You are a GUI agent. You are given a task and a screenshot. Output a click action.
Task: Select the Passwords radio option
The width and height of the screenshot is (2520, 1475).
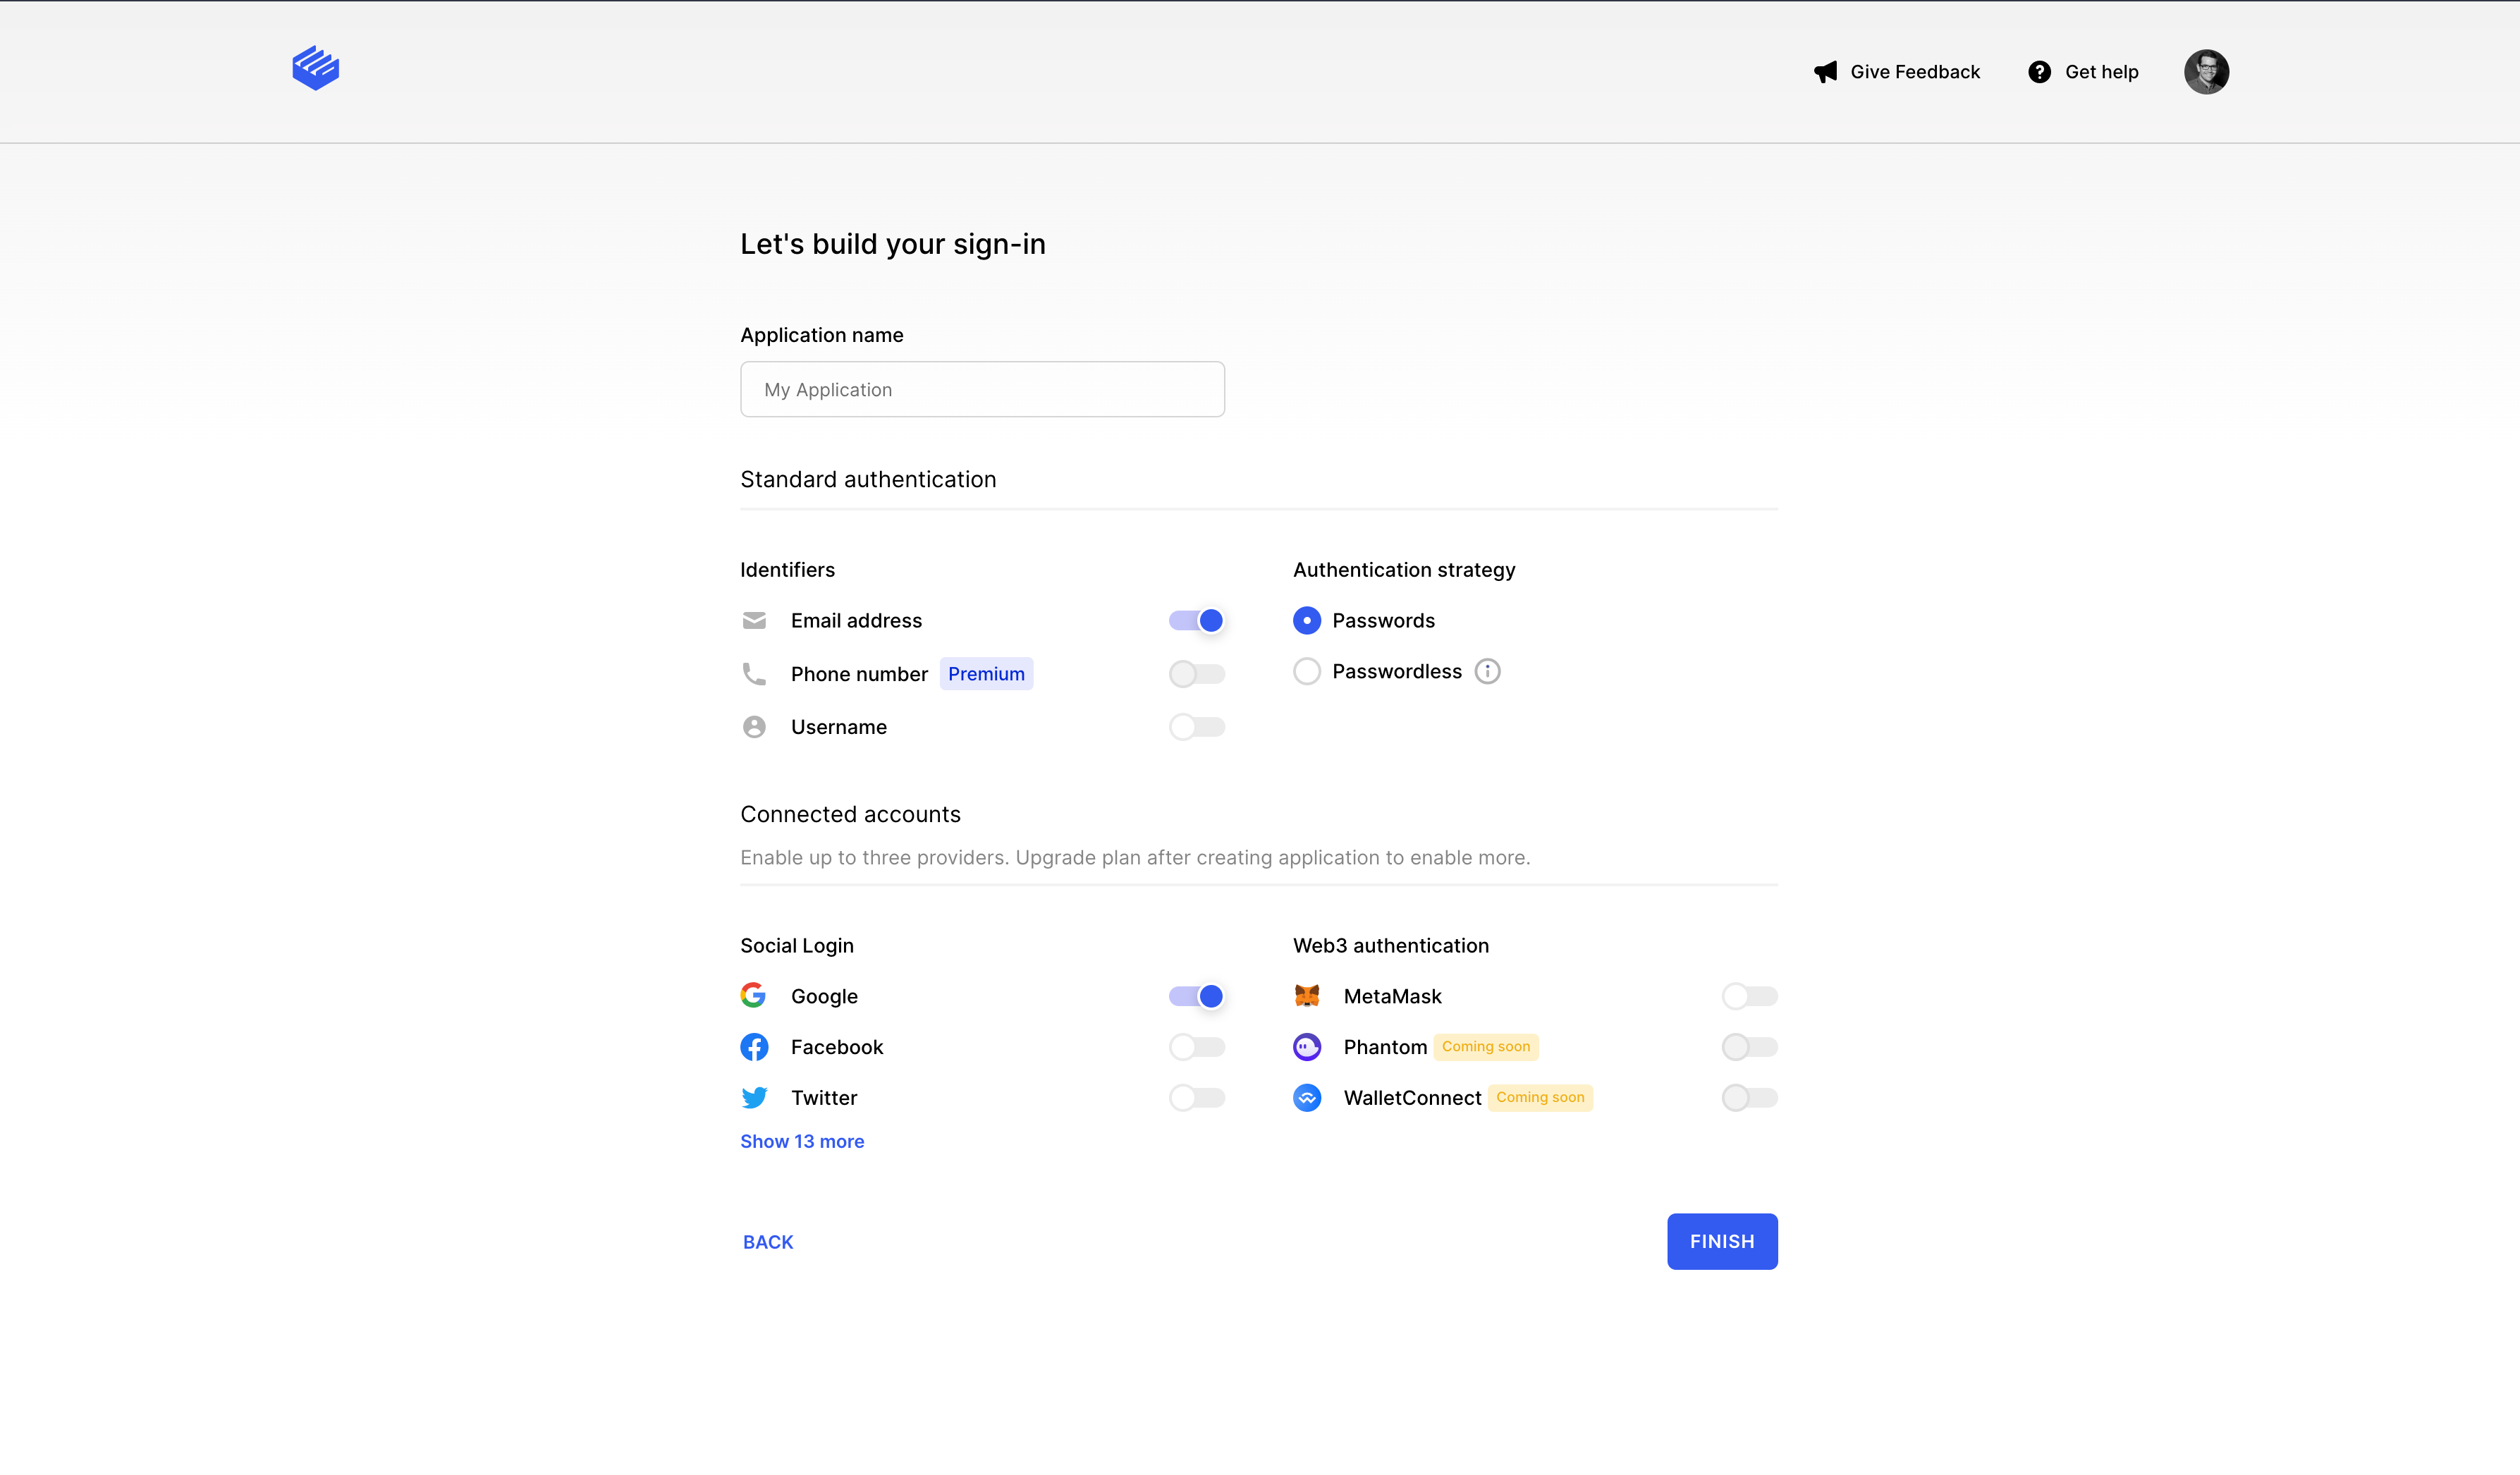pos(1307,620)
